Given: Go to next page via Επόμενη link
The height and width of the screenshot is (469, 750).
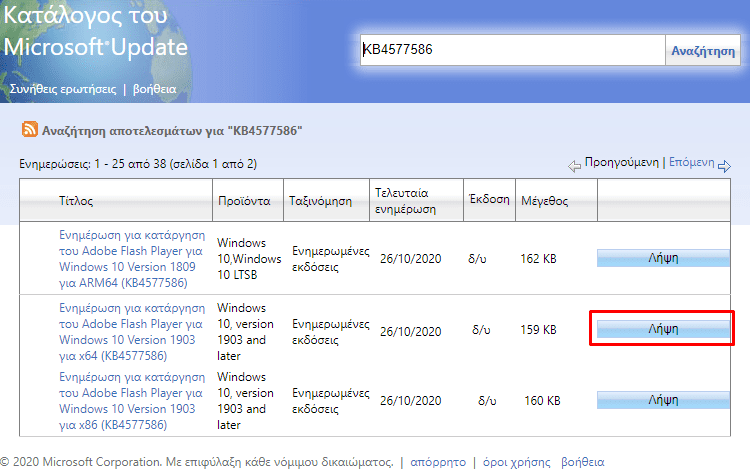Looking at the screenshot, I should pos(691,162).
